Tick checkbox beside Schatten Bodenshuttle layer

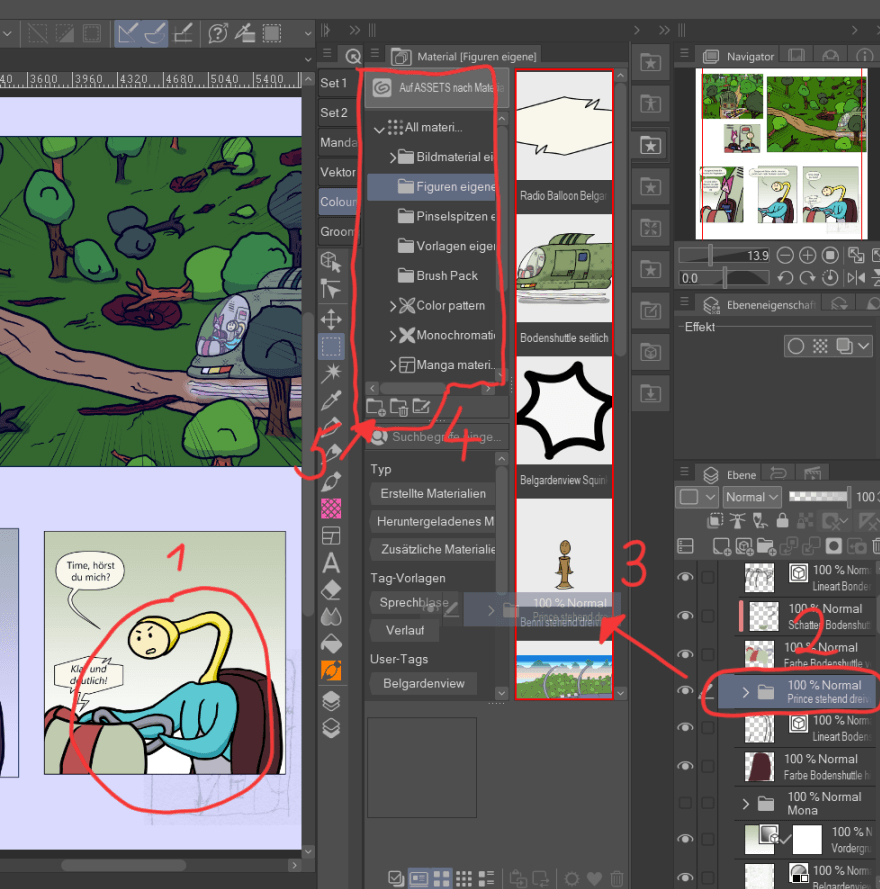coord(708,616)
